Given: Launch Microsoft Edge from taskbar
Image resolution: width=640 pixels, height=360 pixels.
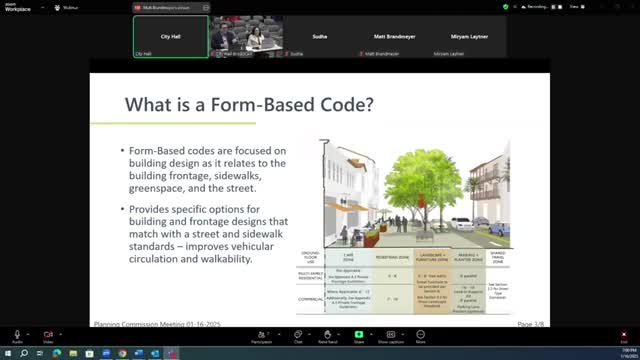Looking at the screenshot, I should (57, 353).
